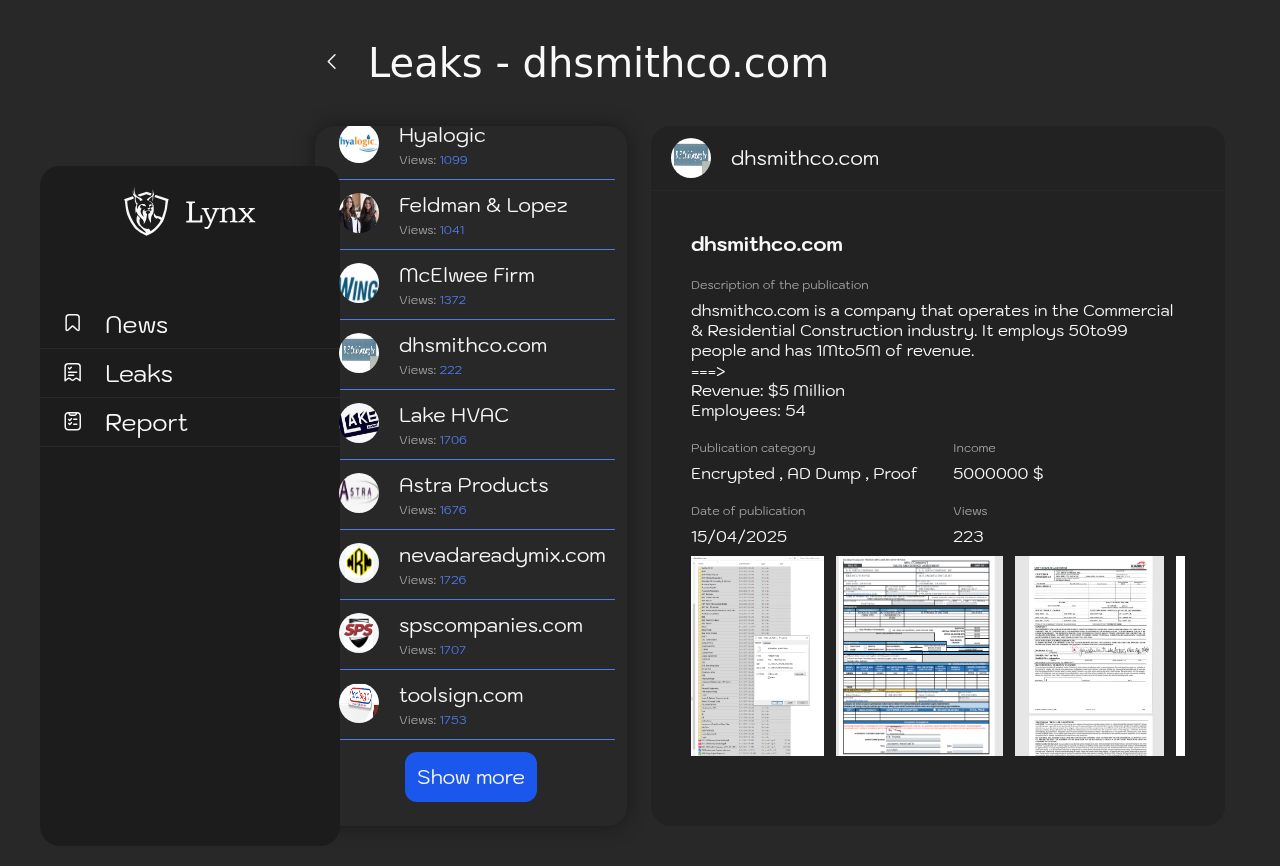Click Astra Products logo avatar
The image size is (1280, 866).
[x=359, y=493]
